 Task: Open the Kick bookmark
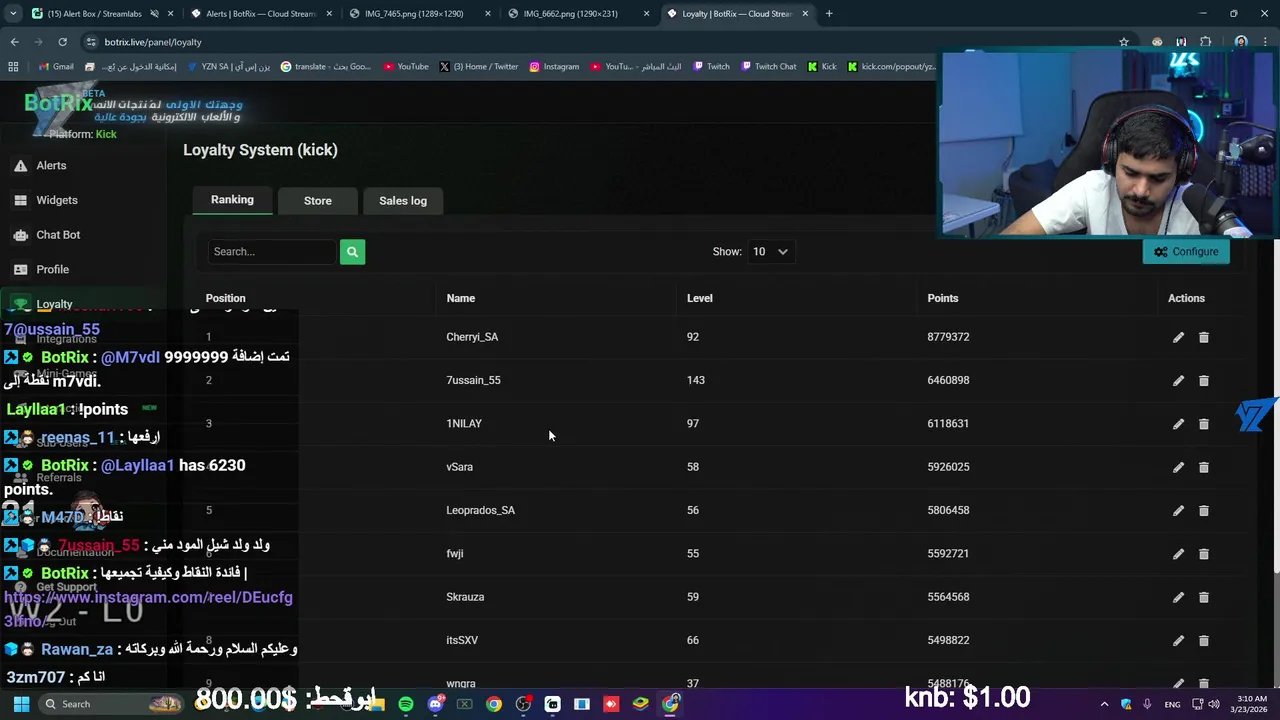(x=822, y=67)
